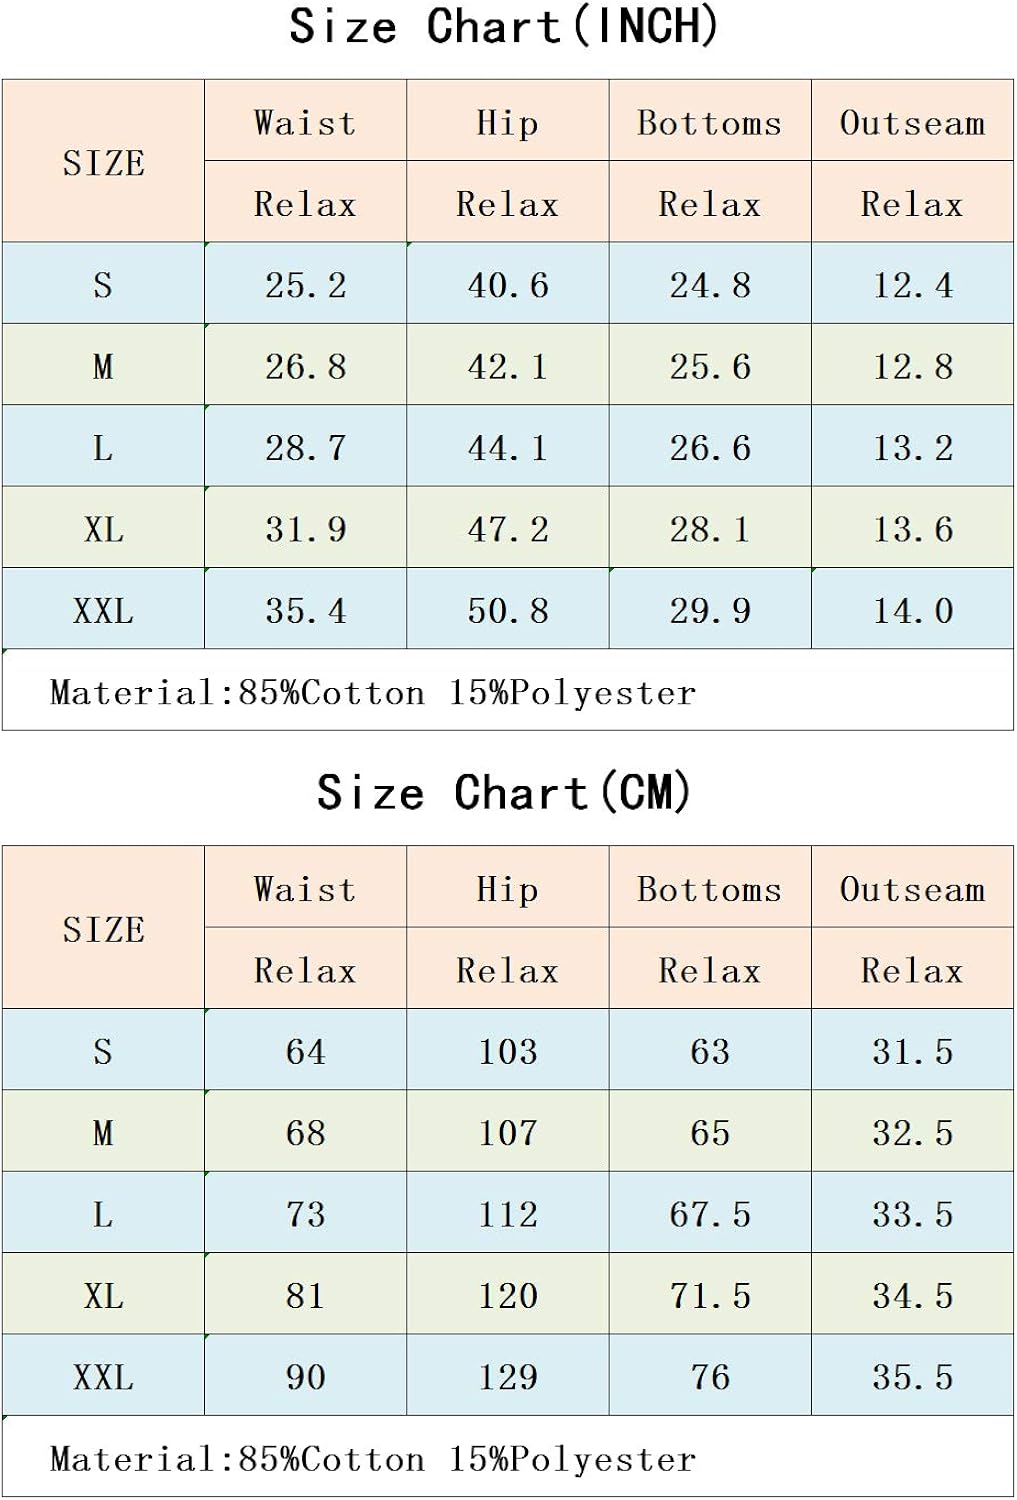Select the M row label in the CM chart

click(x=103, y=1133)
